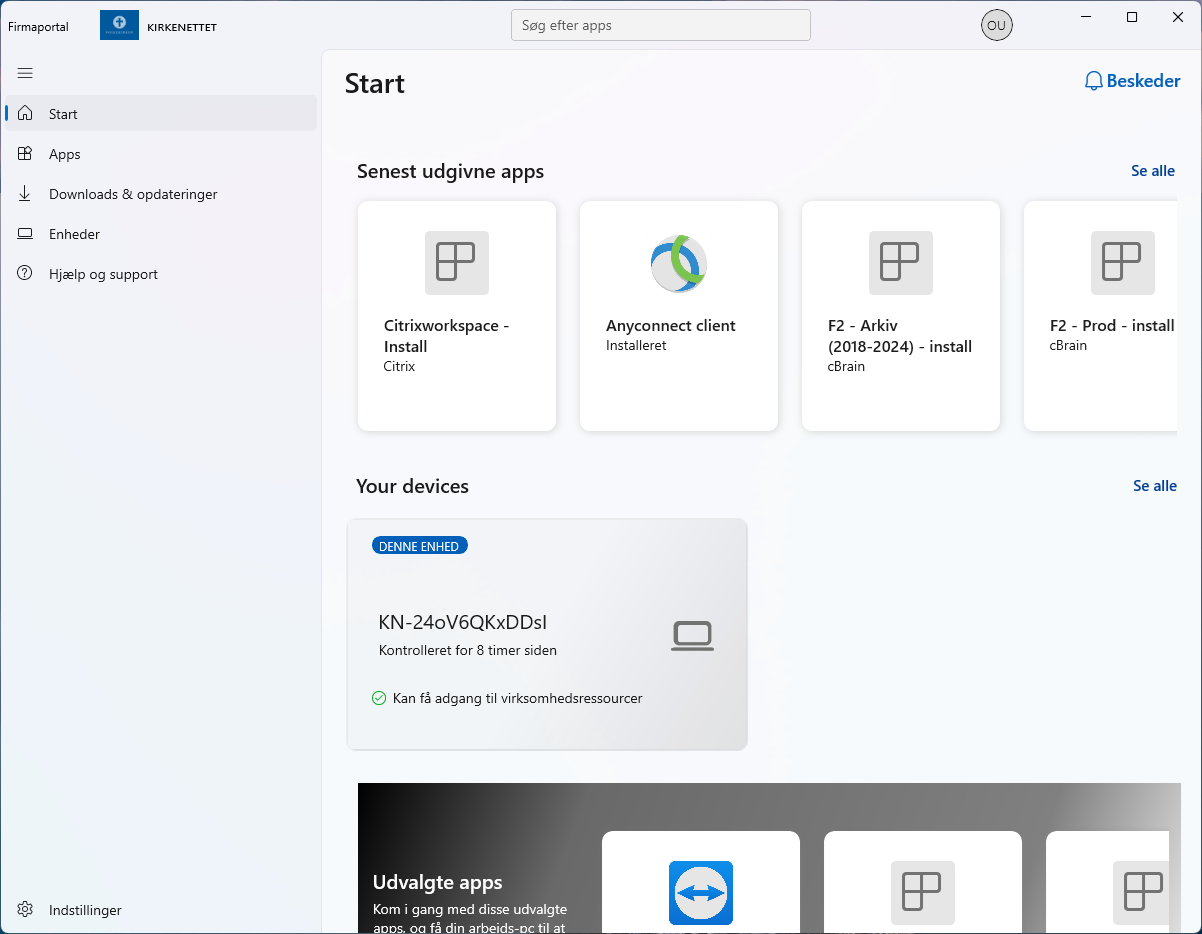Click the TeamViewer icon in Udvalgte apps

tap(701, 893)
